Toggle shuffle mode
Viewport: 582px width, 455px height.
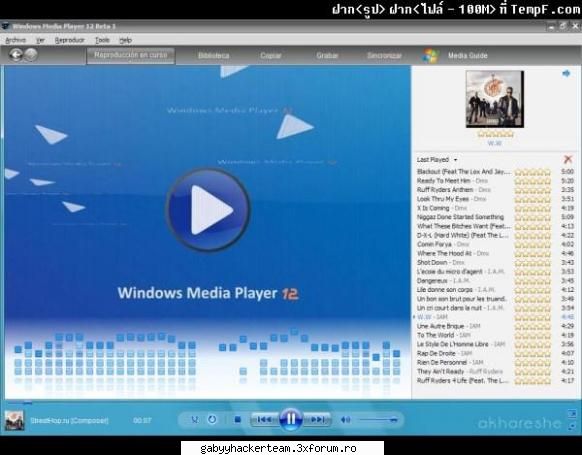pos(194,420)
